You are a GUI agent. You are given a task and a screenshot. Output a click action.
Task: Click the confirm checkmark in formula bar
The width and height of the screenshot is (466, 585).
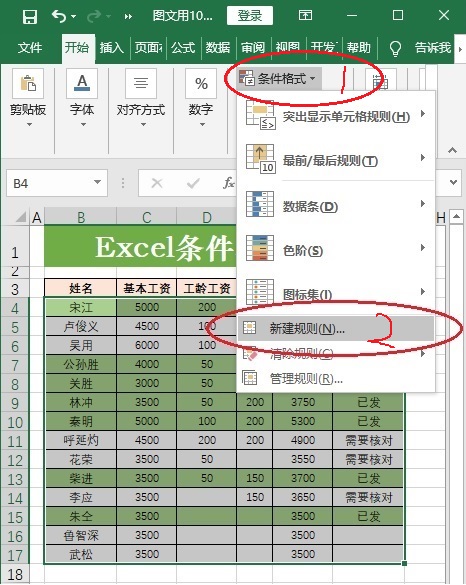click(193, 183)
